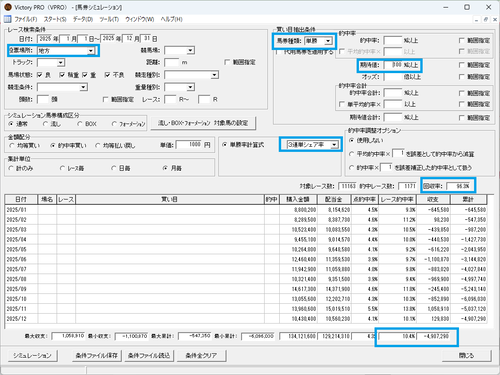Open the ヘルプ(H) menu
This screenshot has width=500, height=375.
pyautogui.click(x=171, y=19)
